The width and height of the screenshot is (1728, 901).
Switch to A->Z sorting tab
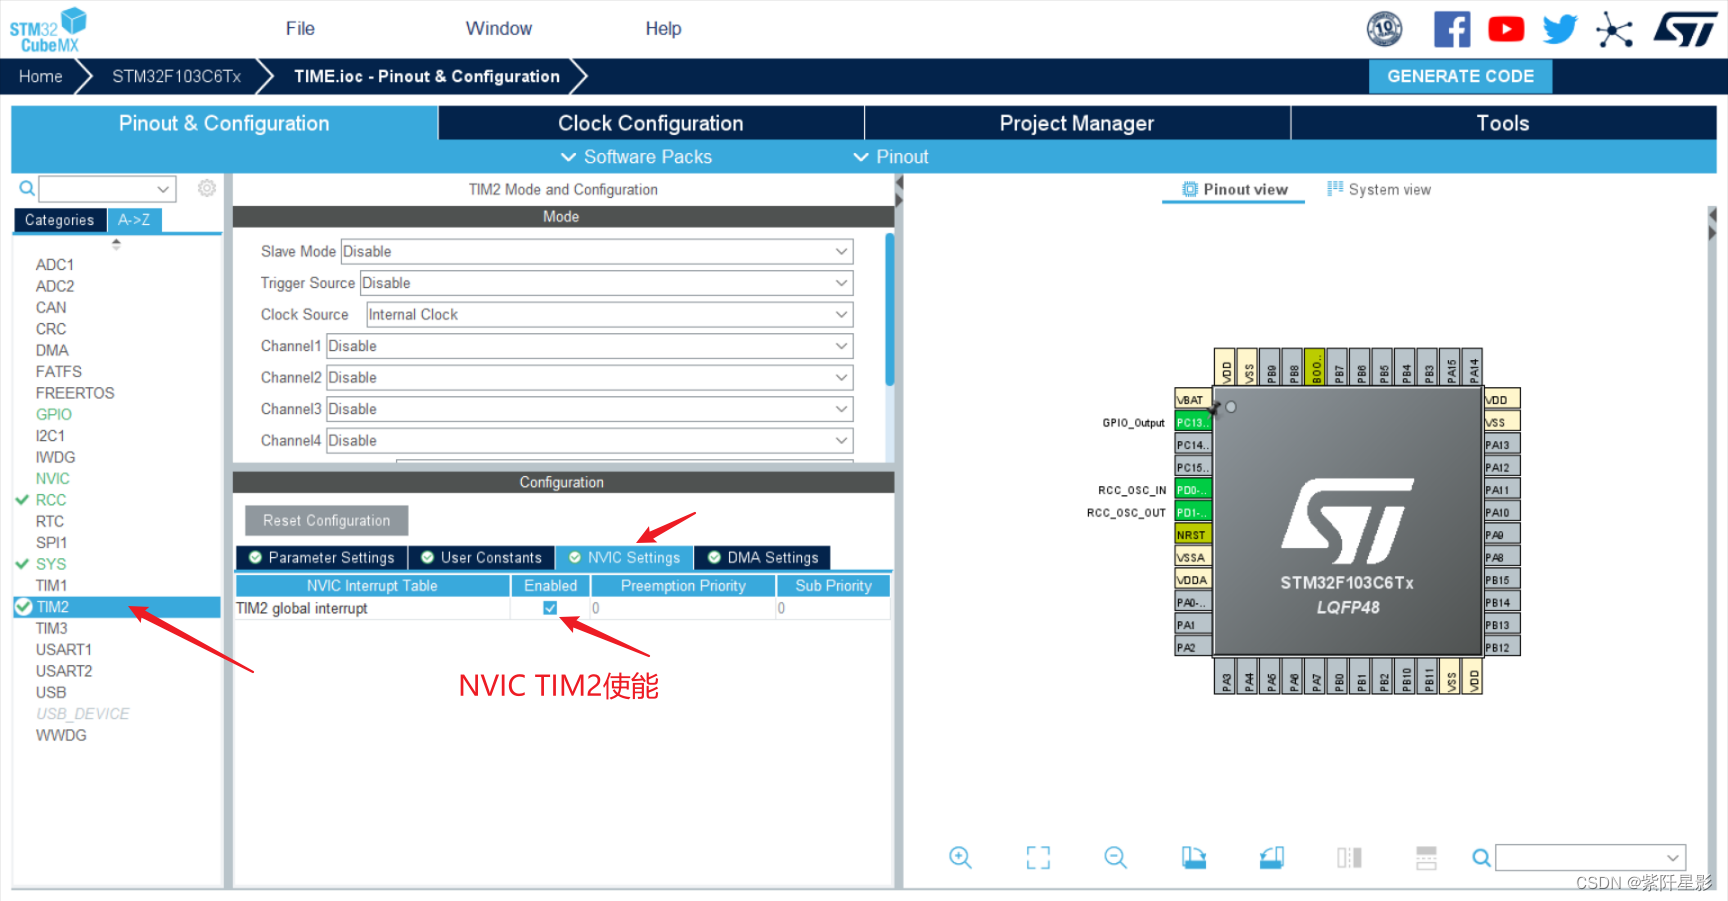[x=134, y=220]
